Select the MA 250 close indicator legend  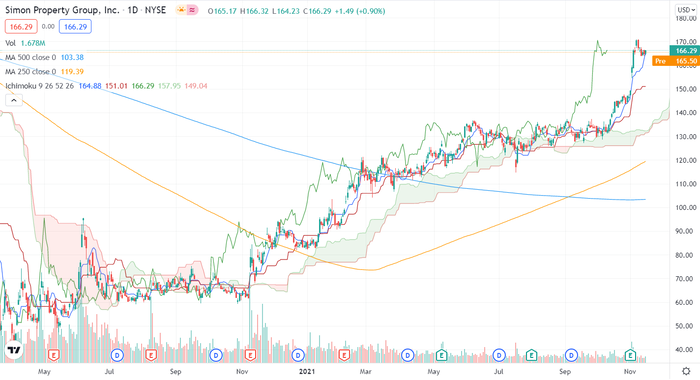[45, 72]
